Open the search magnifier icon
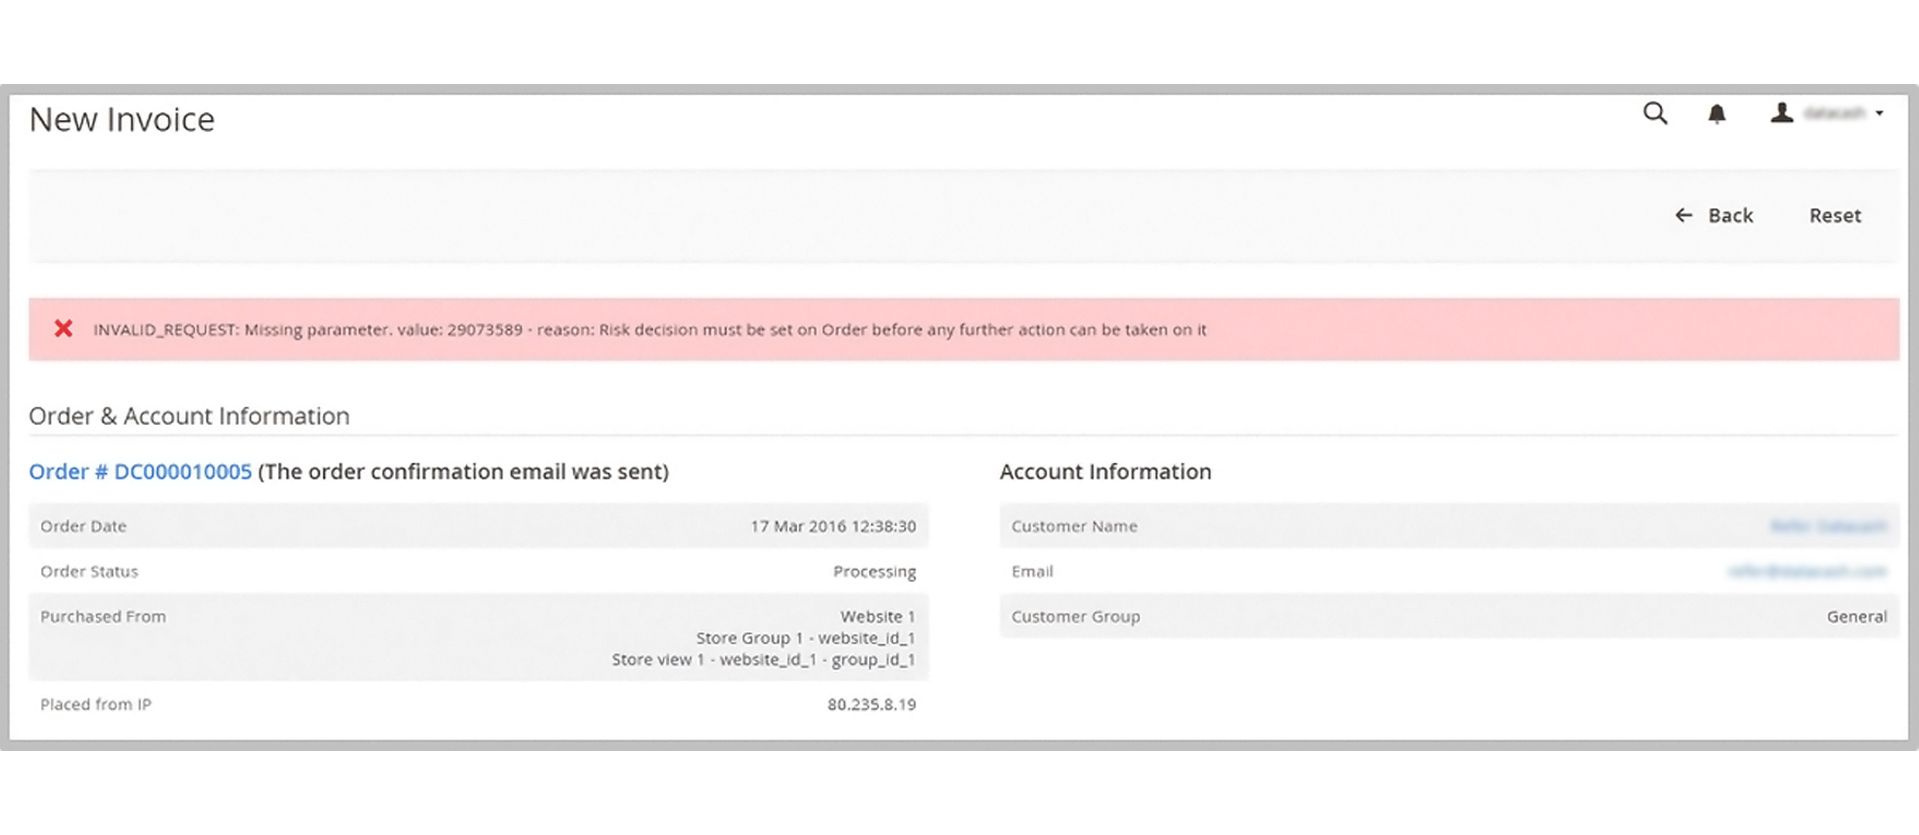This screenshot has width=1919, height=835. click(1655, 114)
